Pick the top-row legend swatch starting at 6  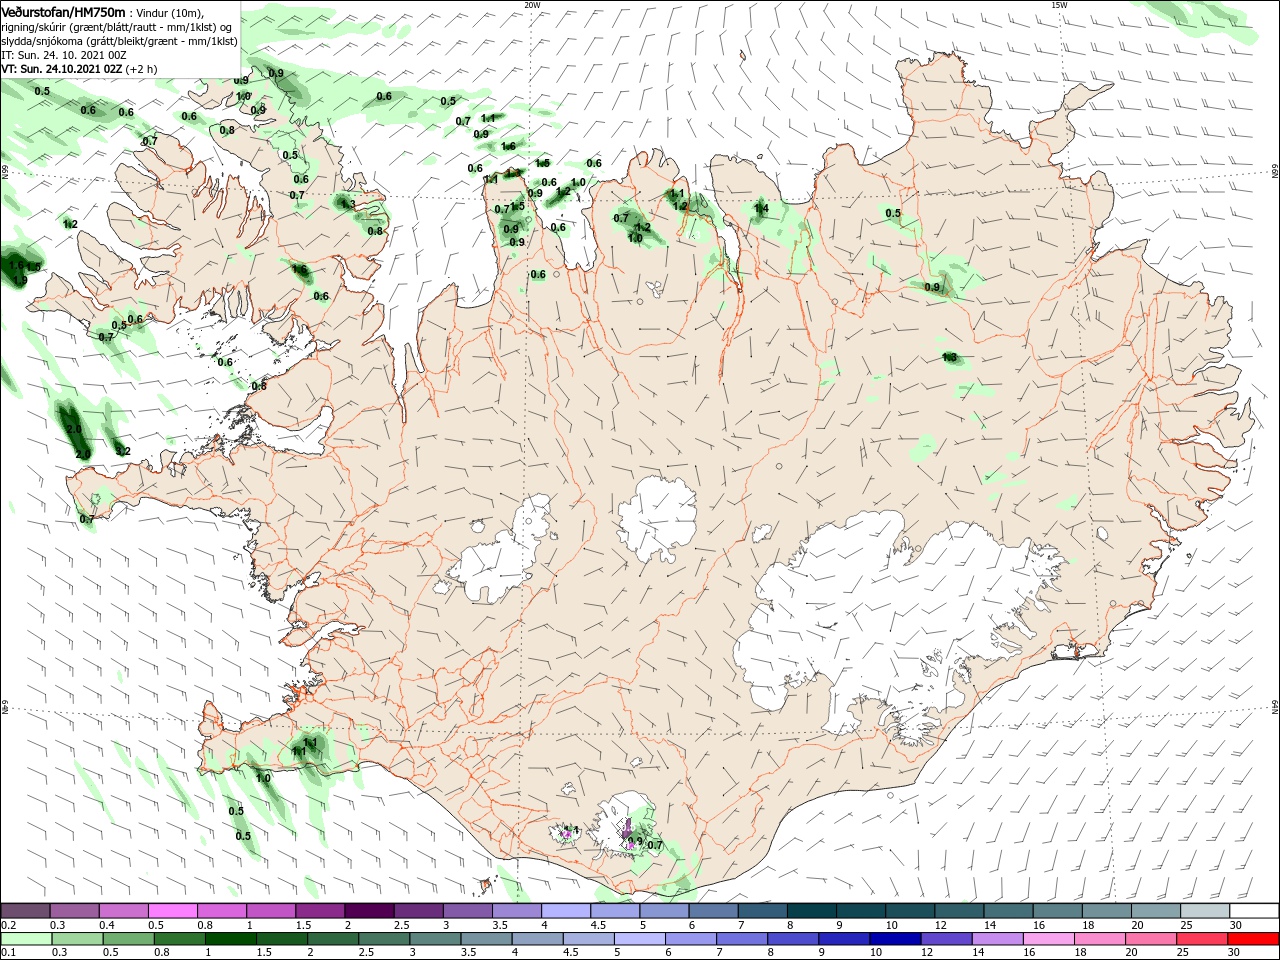click(x=714, y=911)
